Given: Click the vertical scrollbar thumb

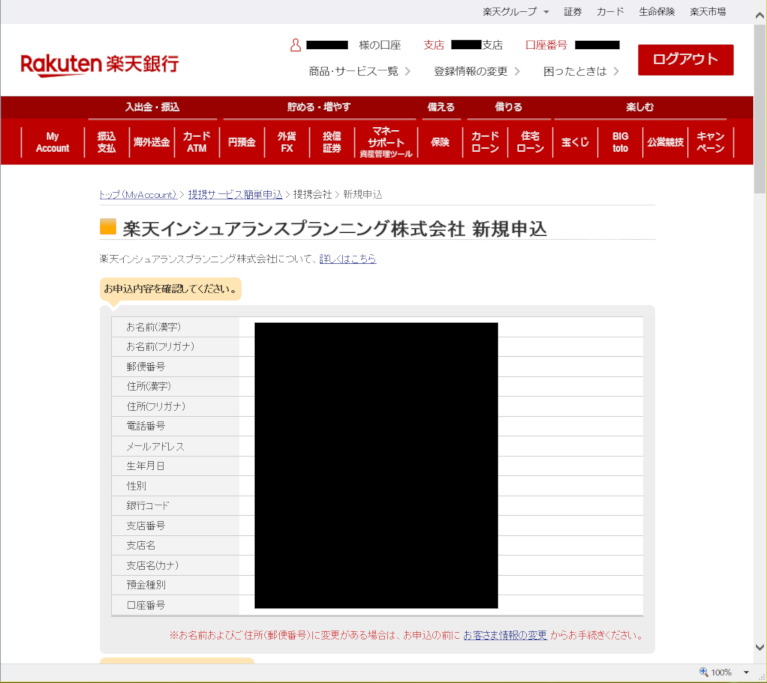Looking at the screenshot, I should 760,109.
